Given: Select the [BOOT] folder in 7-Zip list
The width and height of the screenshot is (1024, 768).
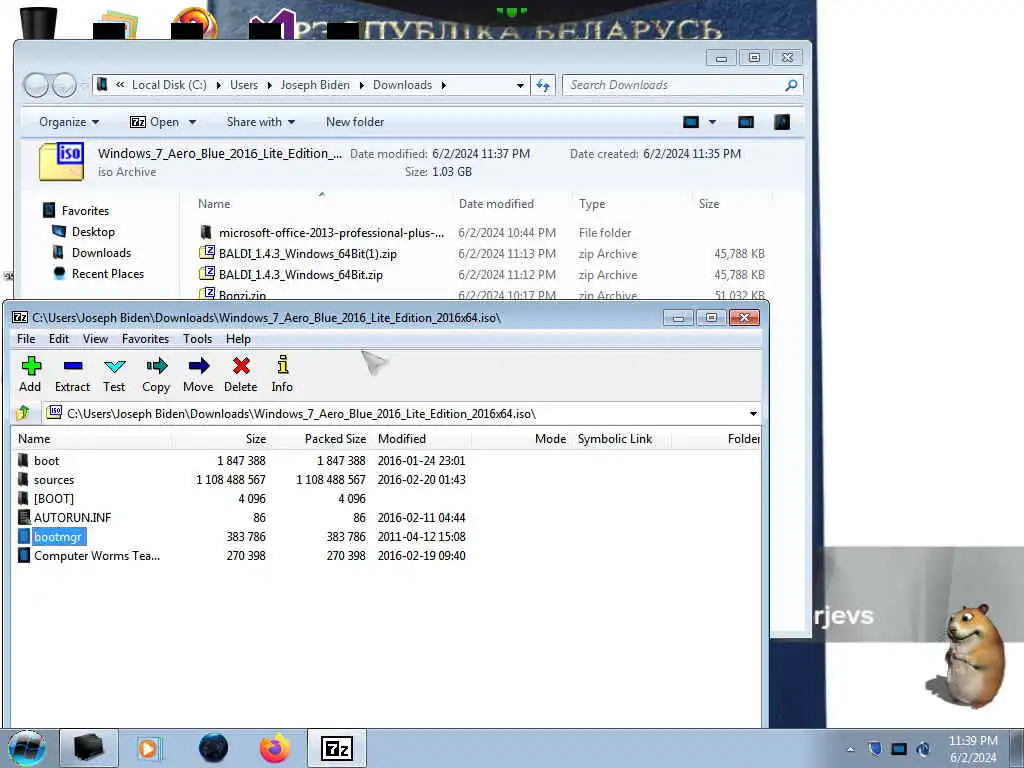Looking at the screenshot, I should (54, 498).
